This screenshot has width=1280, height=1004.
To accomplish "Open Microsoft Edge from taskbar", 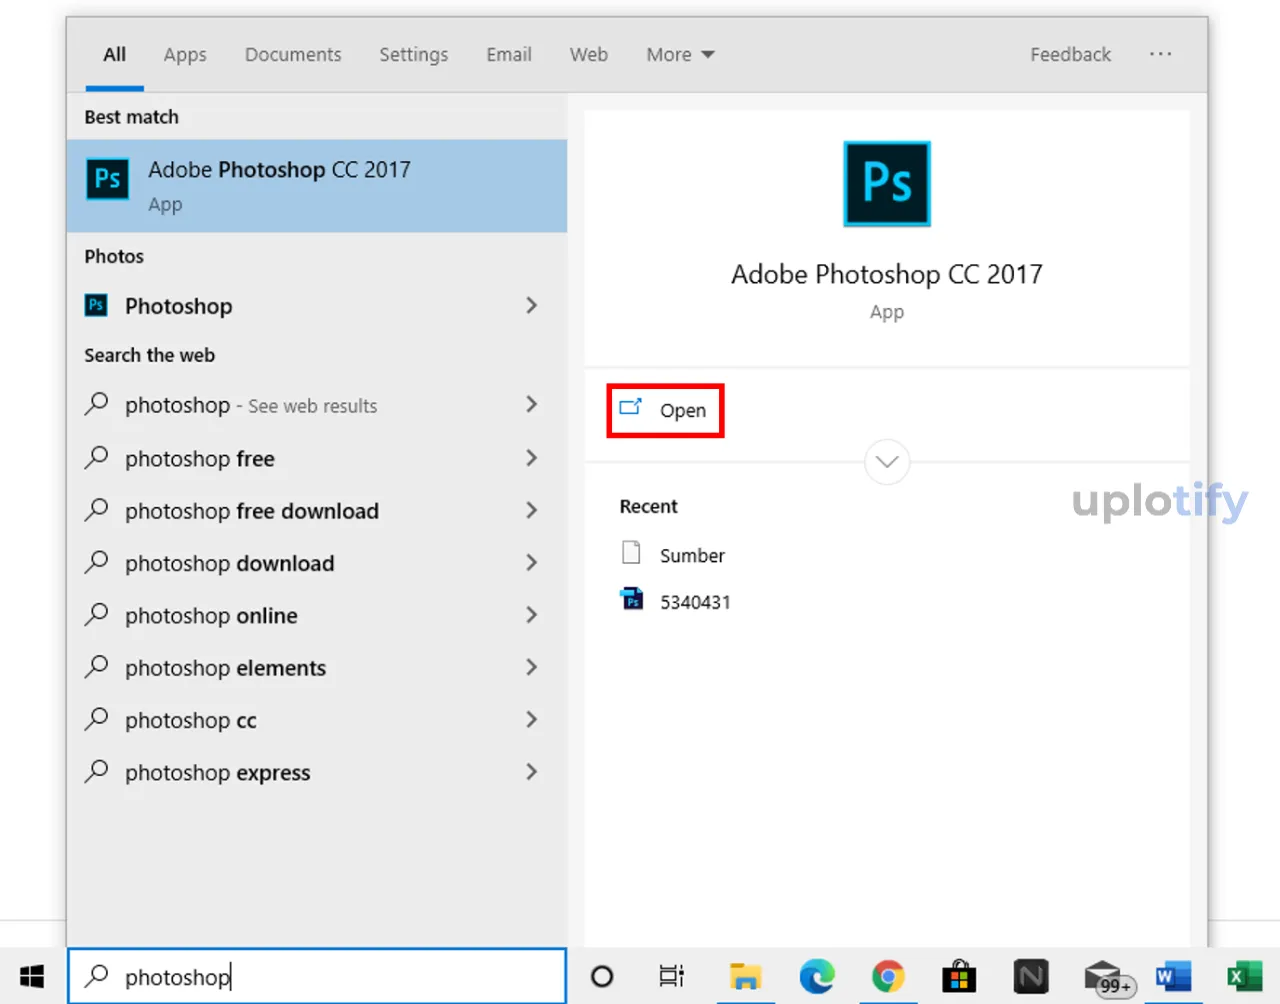I will tap(817, 976).
